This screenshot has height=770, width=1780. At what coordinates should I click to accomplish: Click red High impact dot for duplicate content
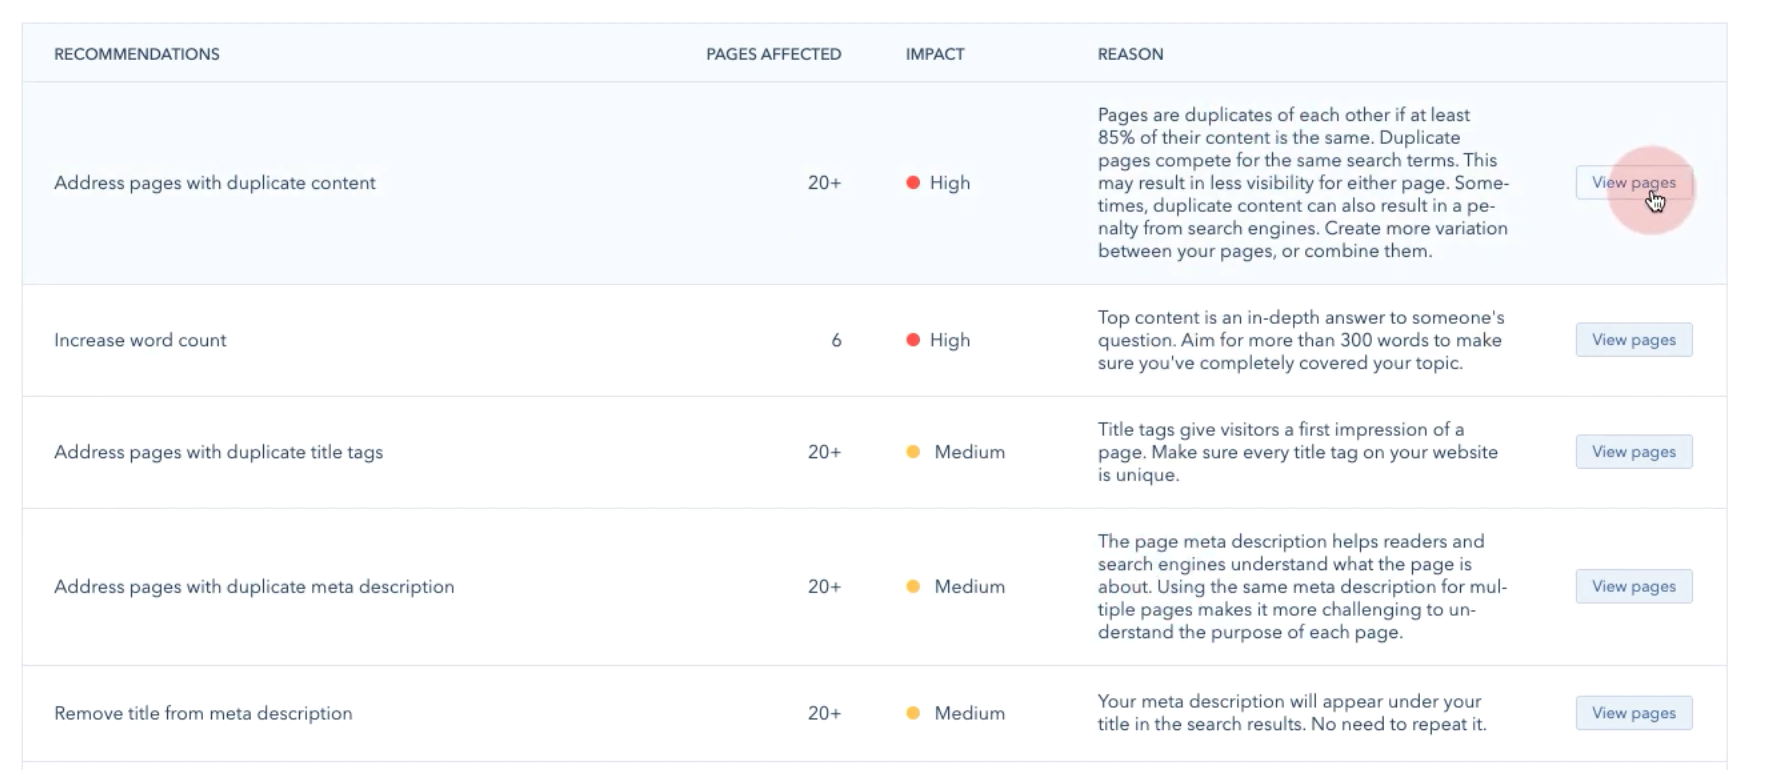[x=913, y=183]
